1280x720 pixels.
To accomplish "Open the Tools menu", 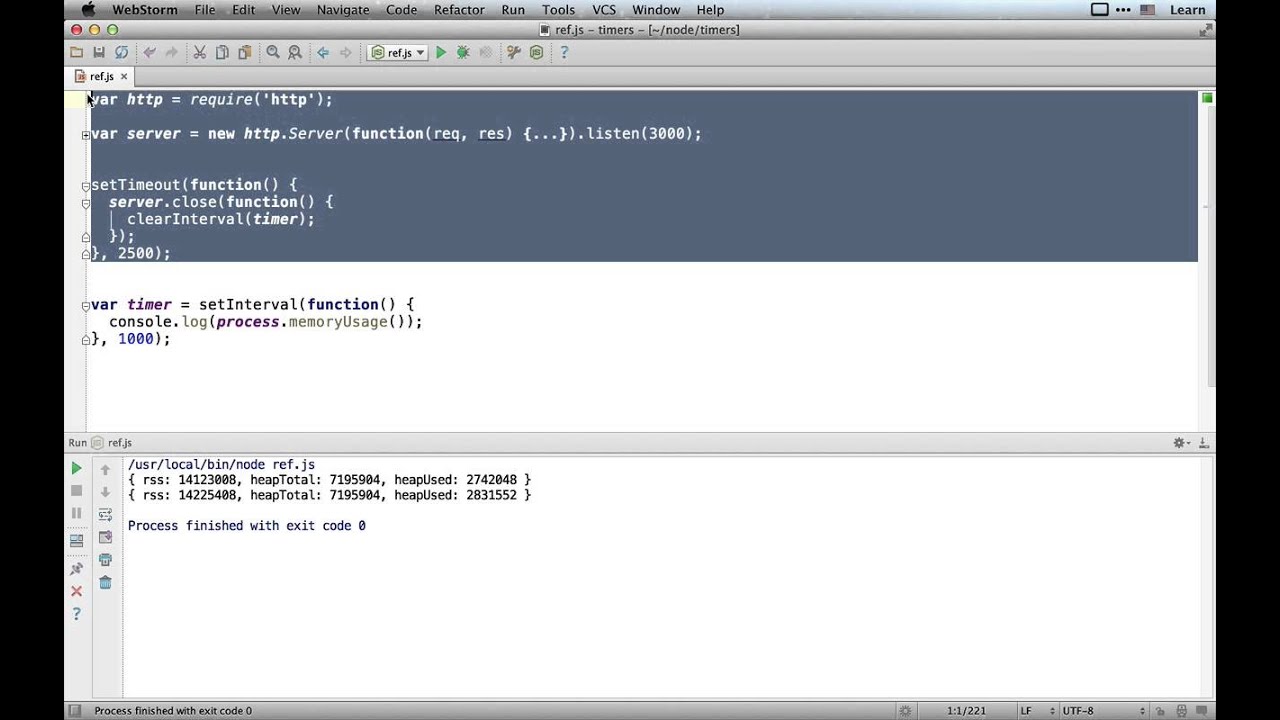I will pos(558,10).
